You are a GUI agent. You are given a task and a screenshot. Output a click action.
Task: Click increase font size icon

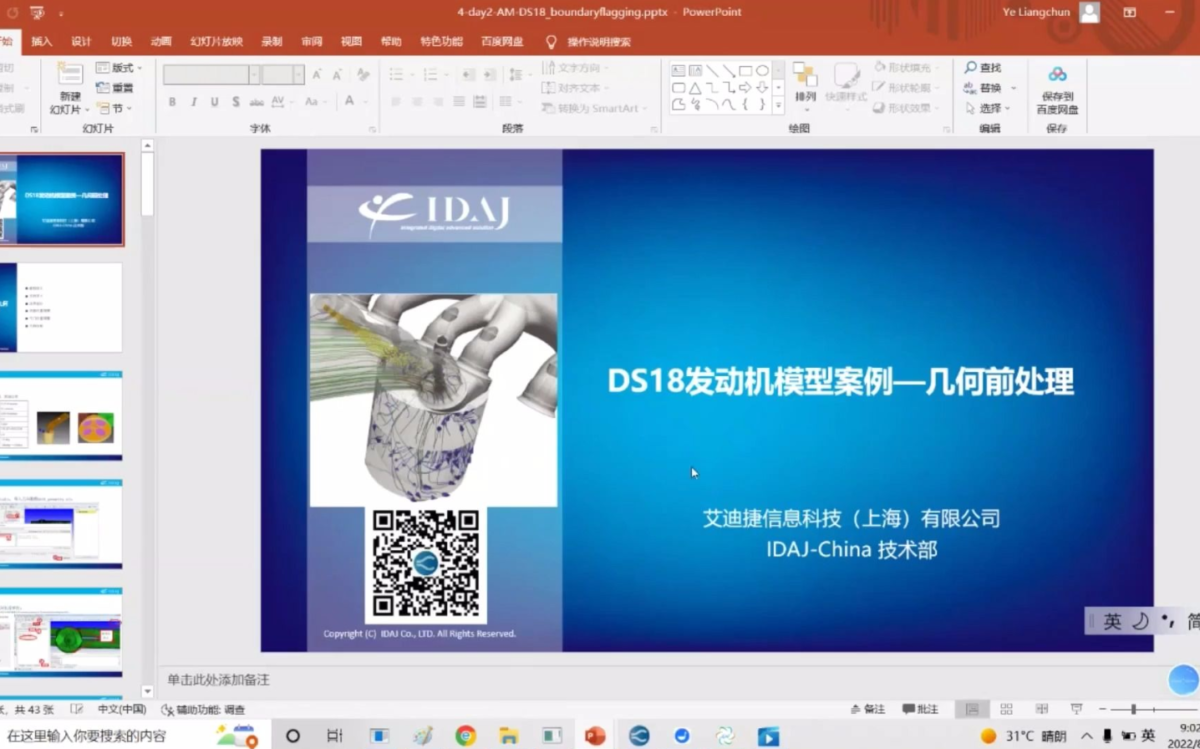[x=317, y=75]
